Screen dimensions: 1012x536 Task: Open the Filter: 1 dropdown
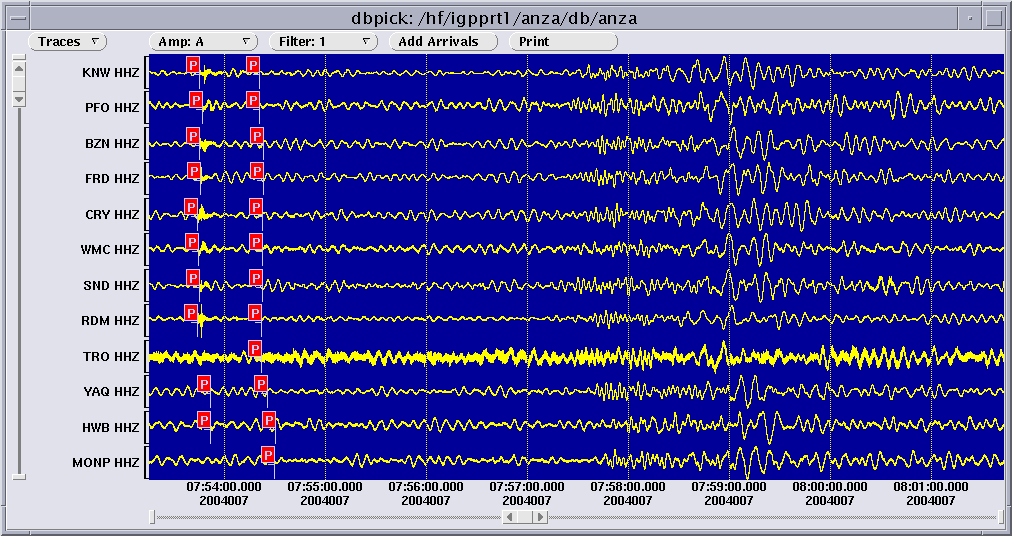pos(323,41)
